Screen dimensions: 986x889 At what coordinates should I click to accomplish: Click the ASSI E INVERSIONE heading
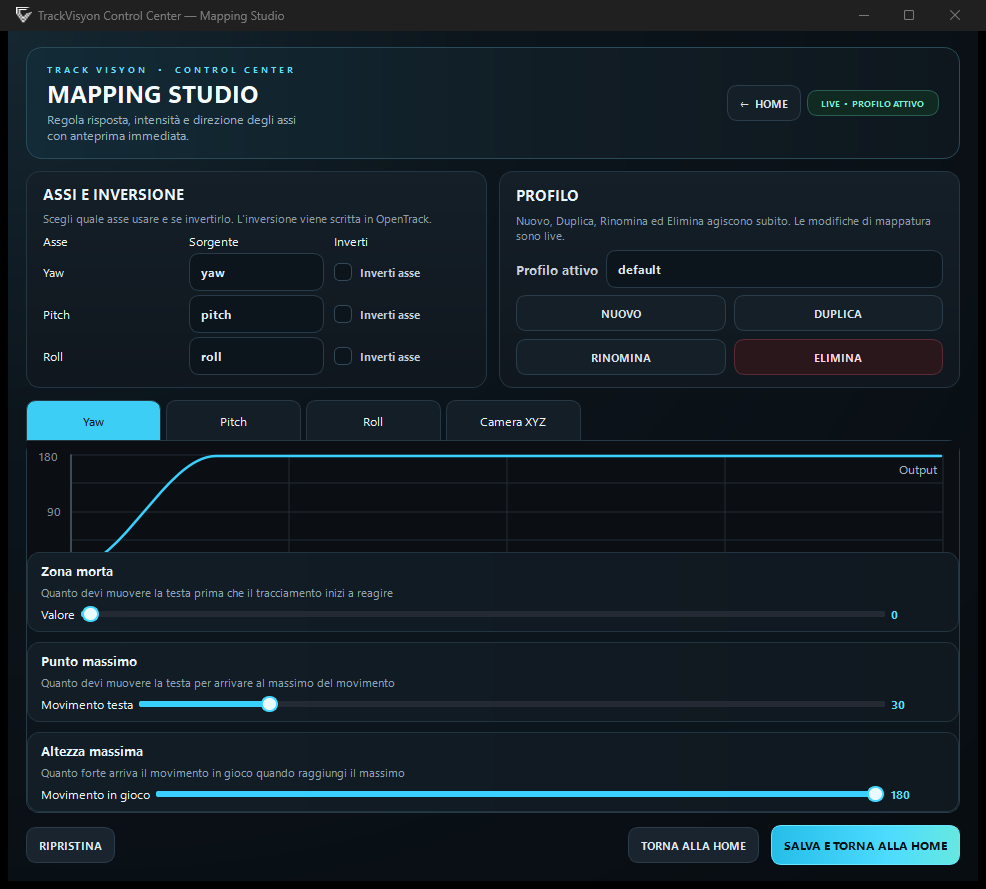[x=114, y=194]
